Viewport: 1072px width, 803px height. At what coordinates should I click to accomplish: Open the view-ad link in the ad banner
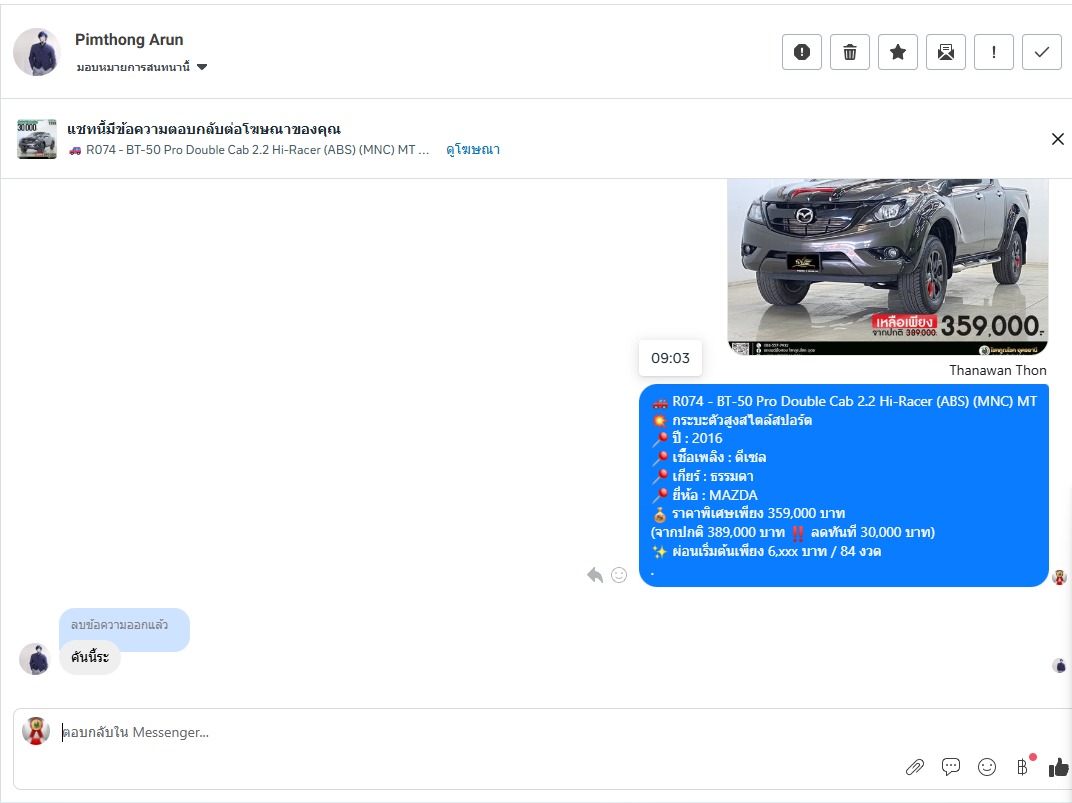point(473,150)
